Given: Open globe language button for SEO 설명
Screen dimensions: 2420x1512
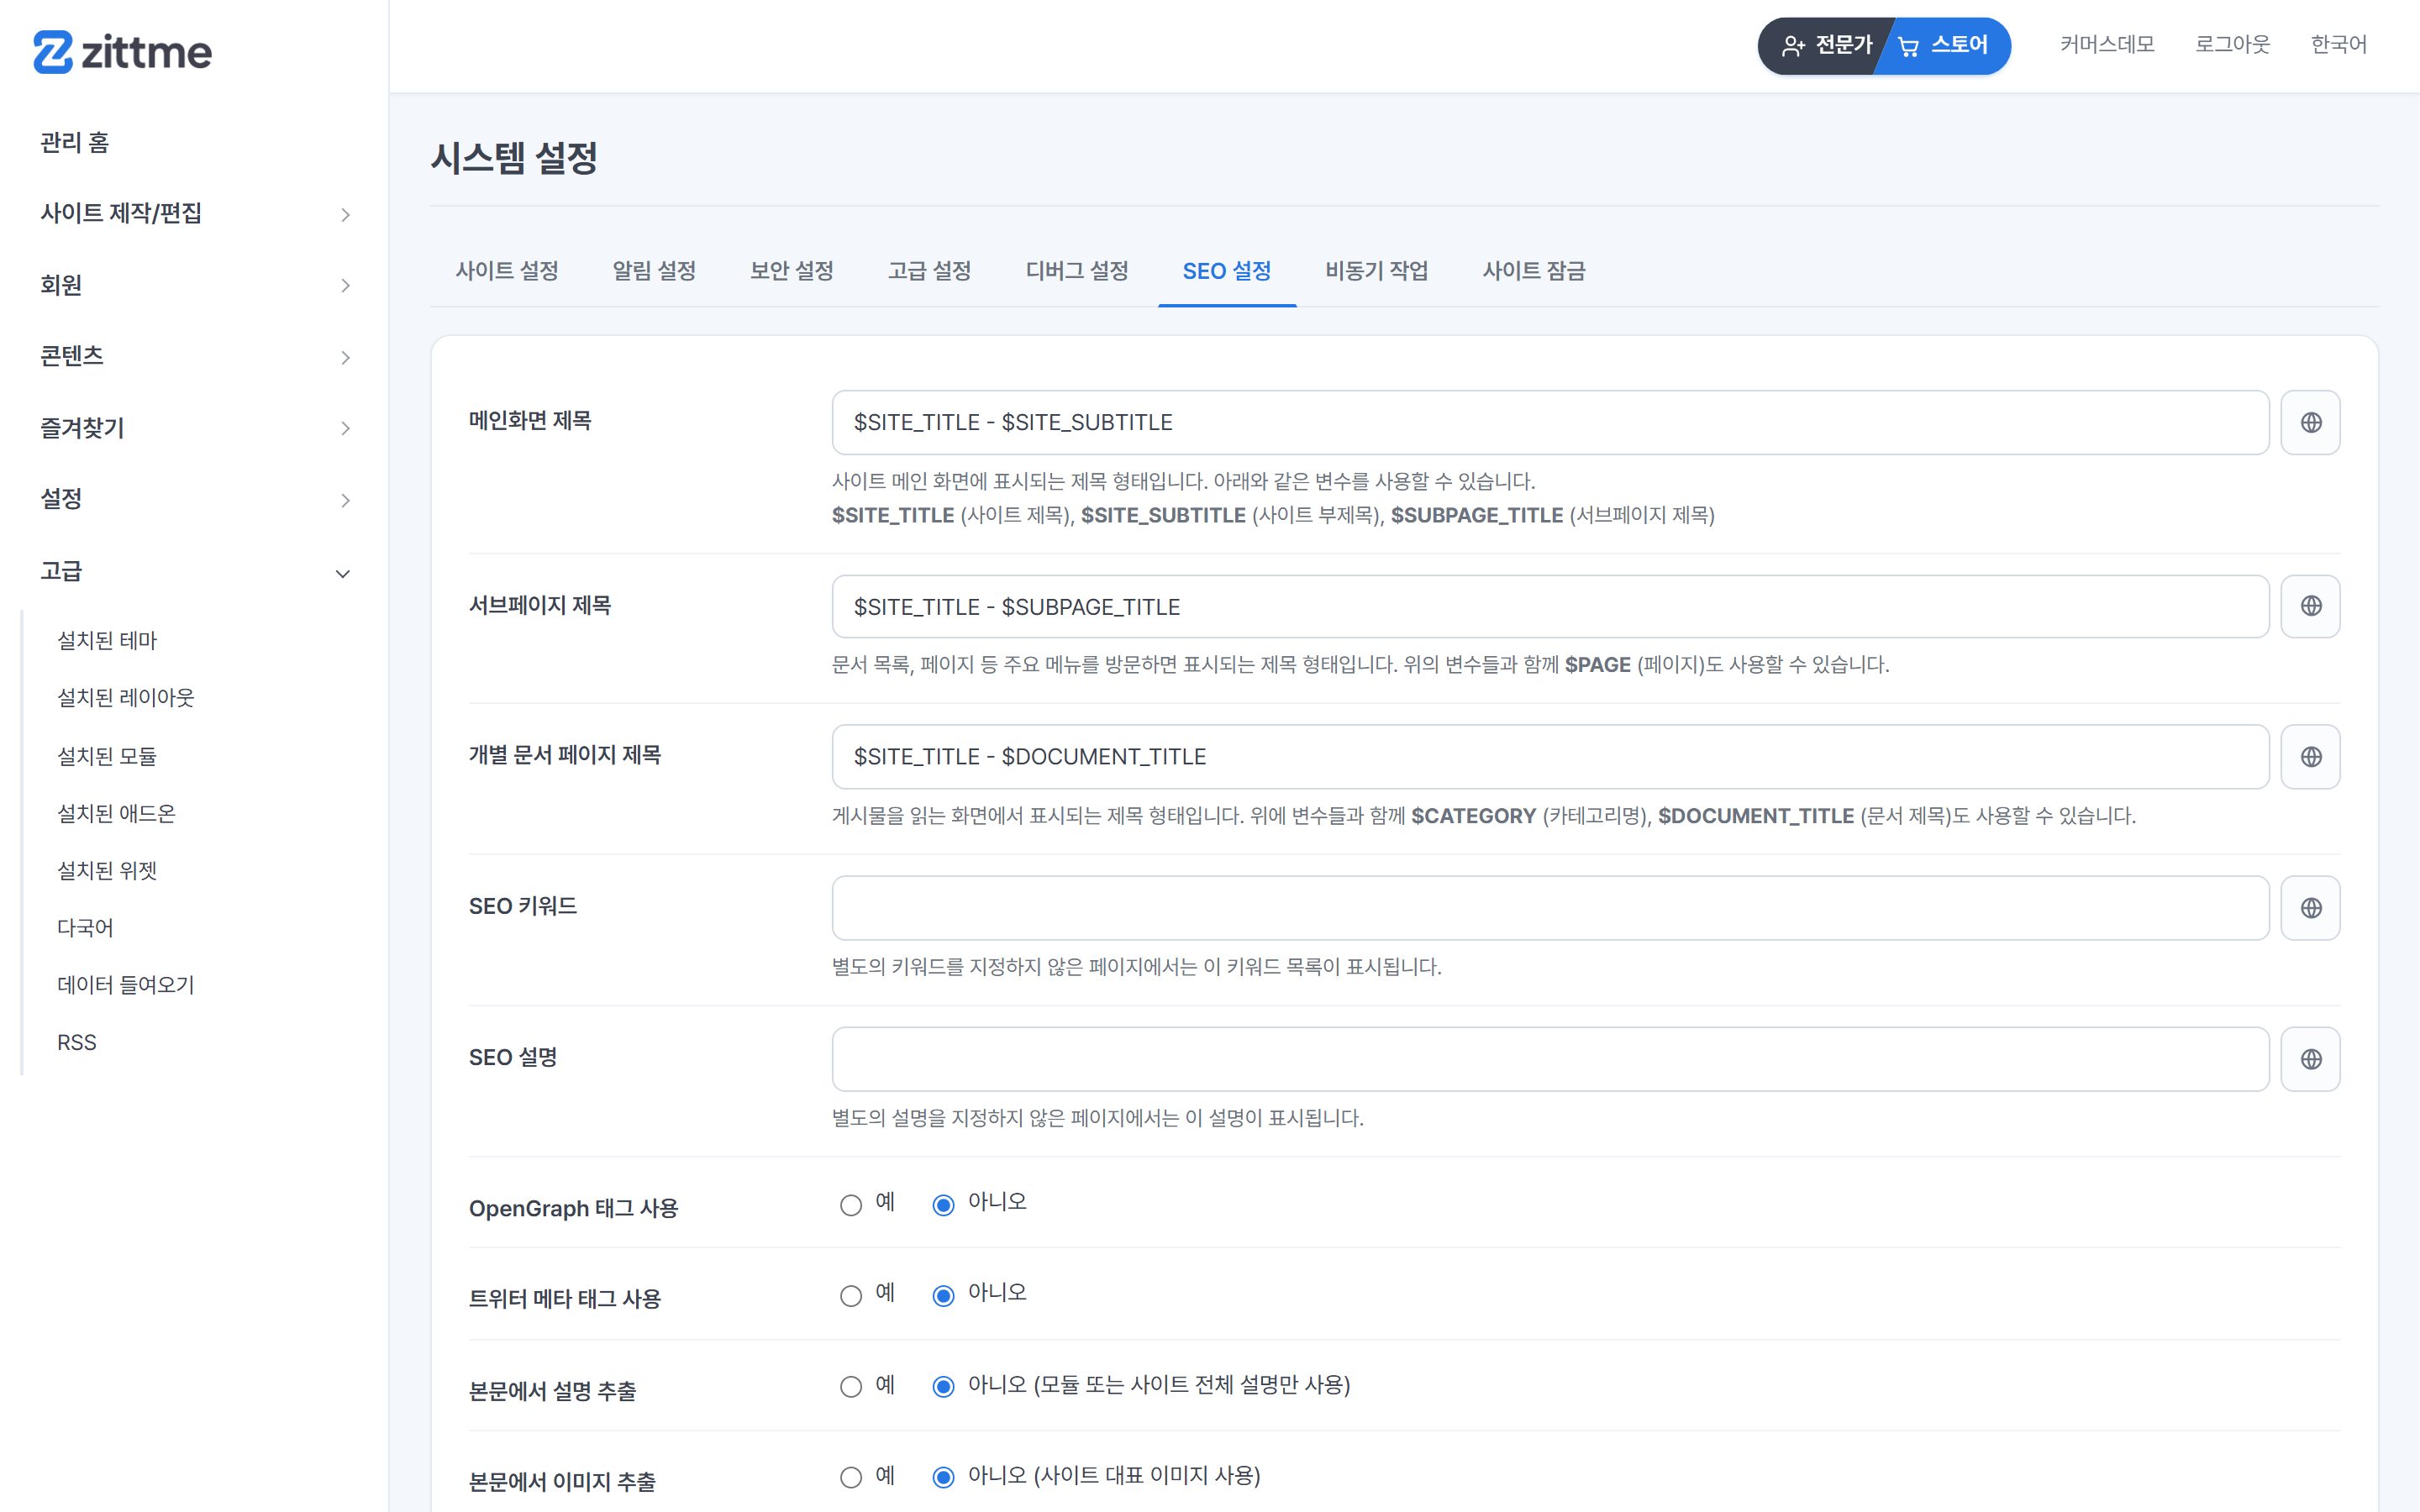Looking at the screenshot, I should (x=2310, y=1059).
